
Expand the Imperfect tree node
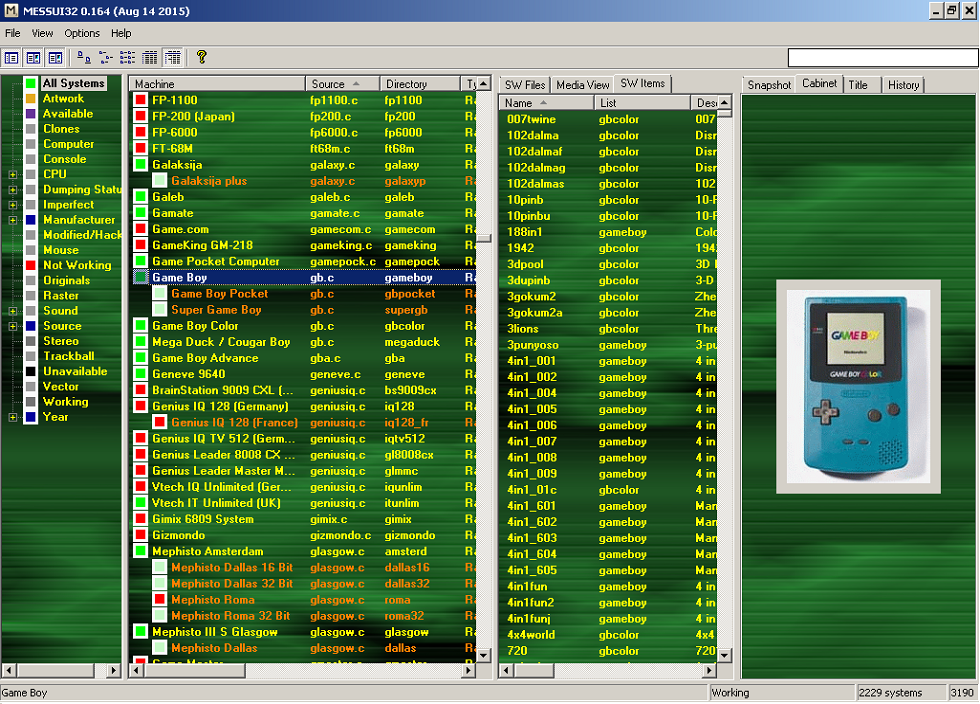coord(12,204)
